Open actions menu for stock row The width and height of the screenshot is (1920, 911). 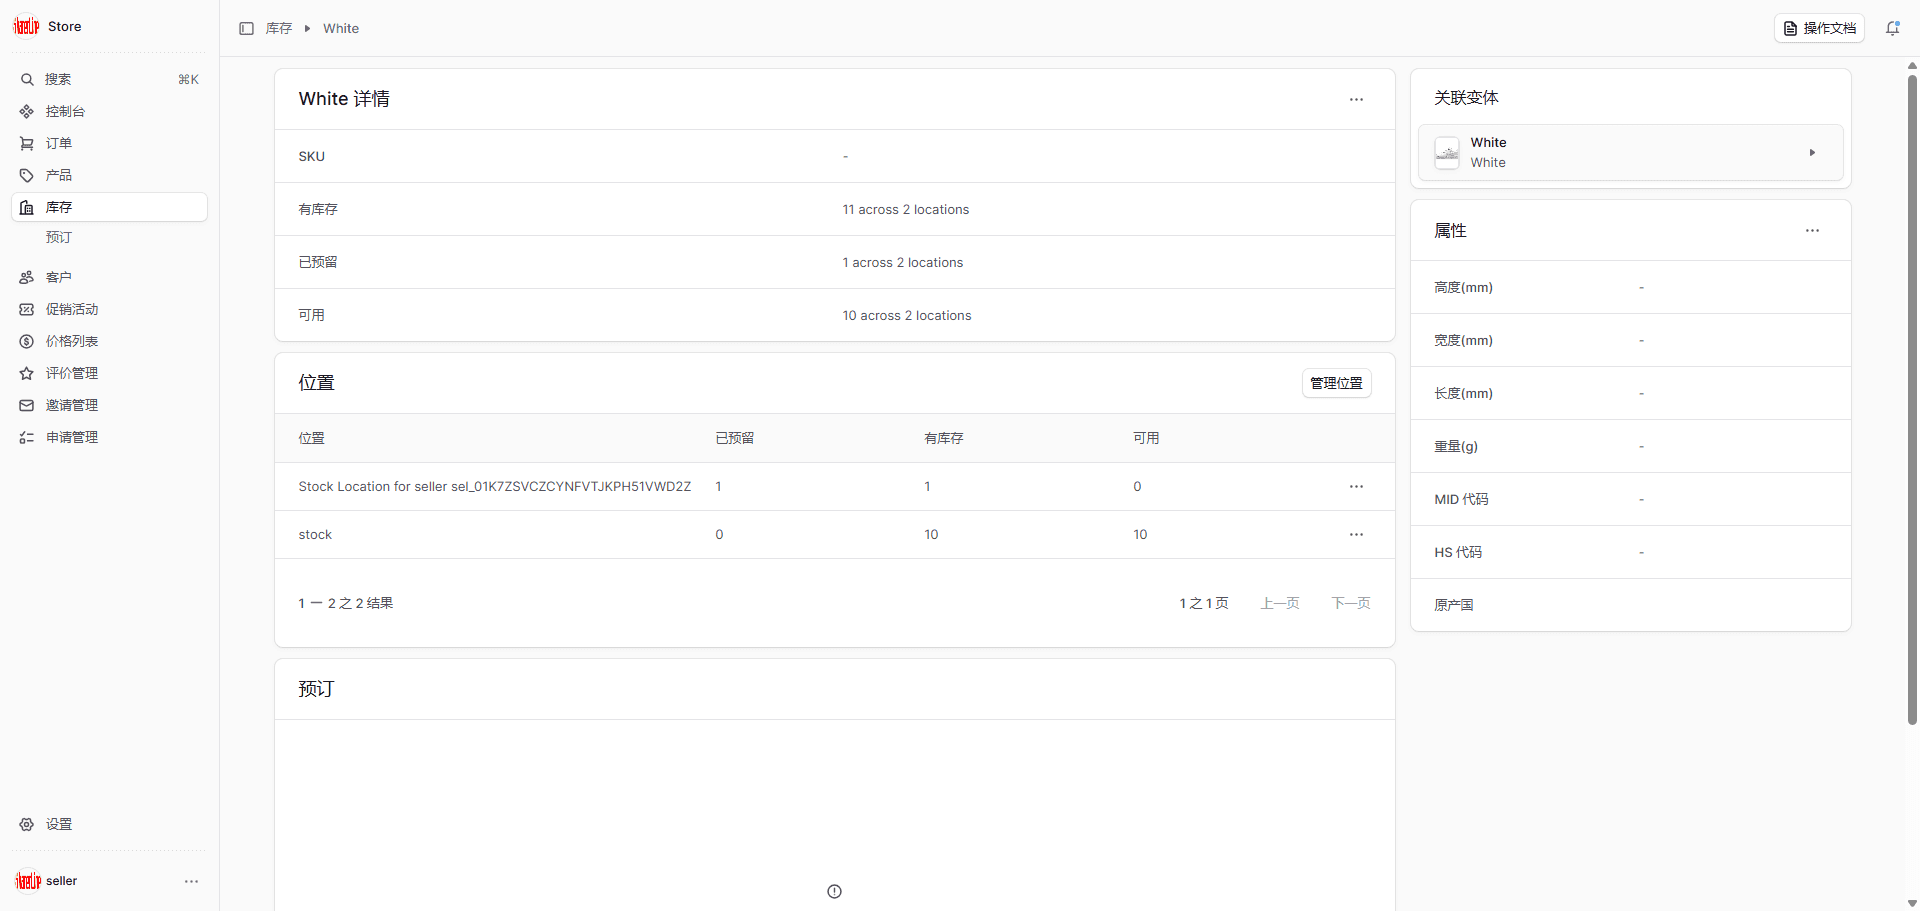[x=1356, y=534]
